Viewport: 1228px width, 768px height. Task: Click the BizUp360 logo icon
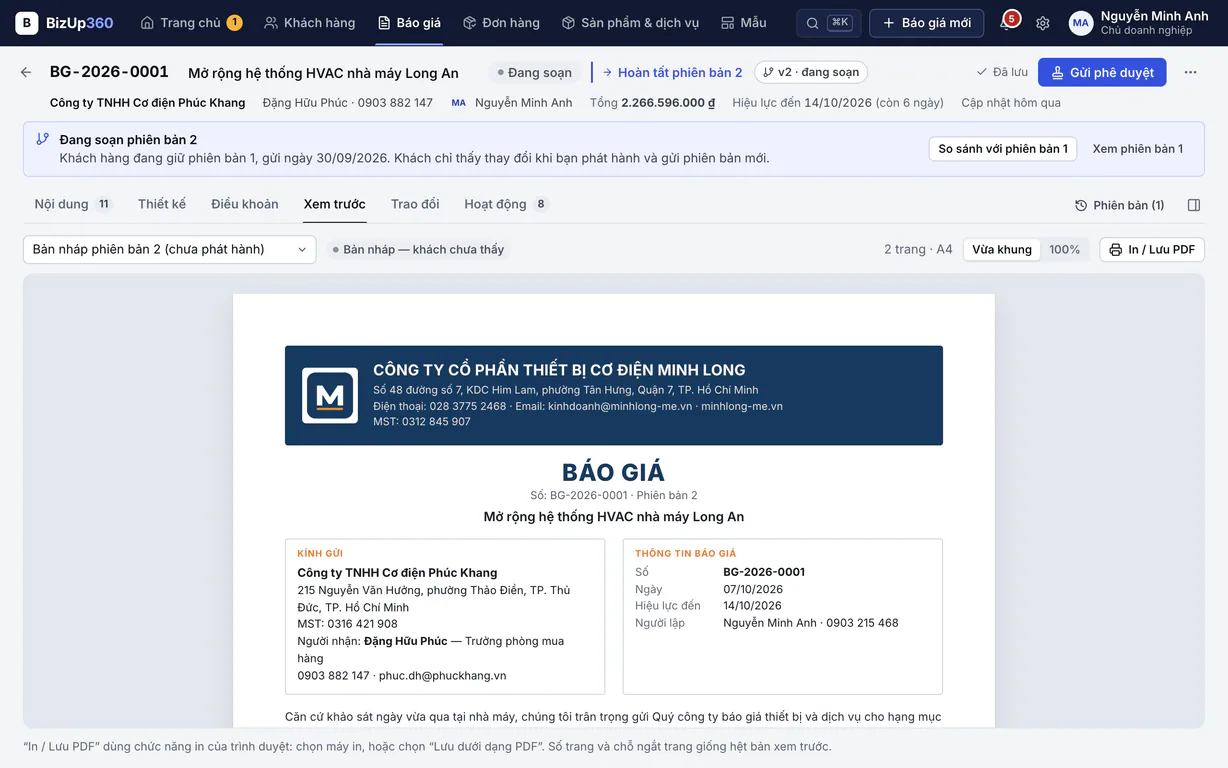click(27, 23)
